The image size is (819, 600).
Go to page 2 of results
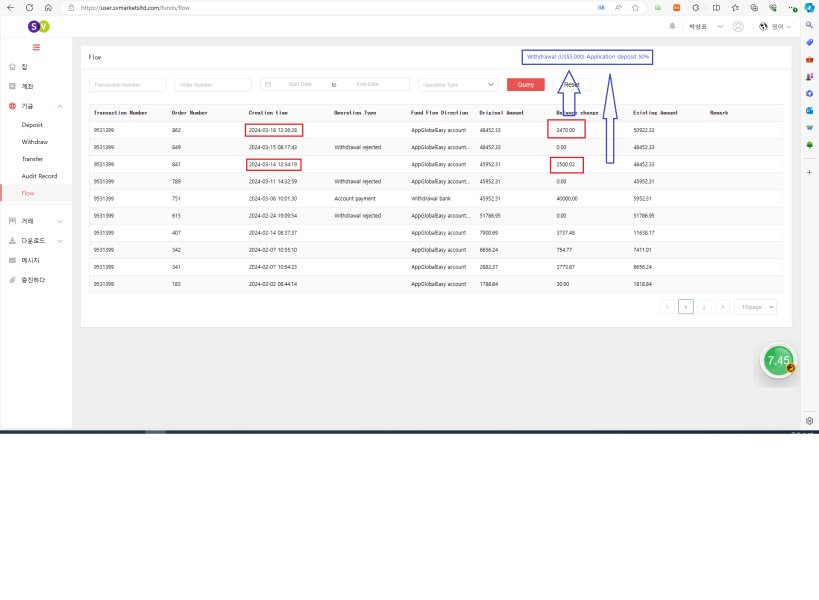(x=704, y=307)
